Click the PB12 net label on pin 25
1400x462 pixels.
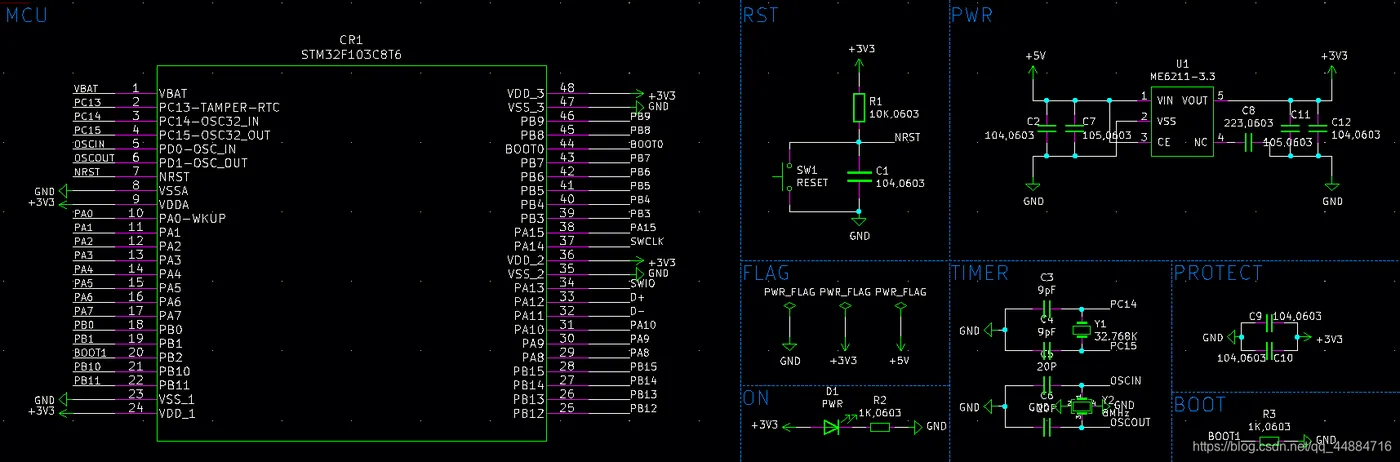coord(643,408)
